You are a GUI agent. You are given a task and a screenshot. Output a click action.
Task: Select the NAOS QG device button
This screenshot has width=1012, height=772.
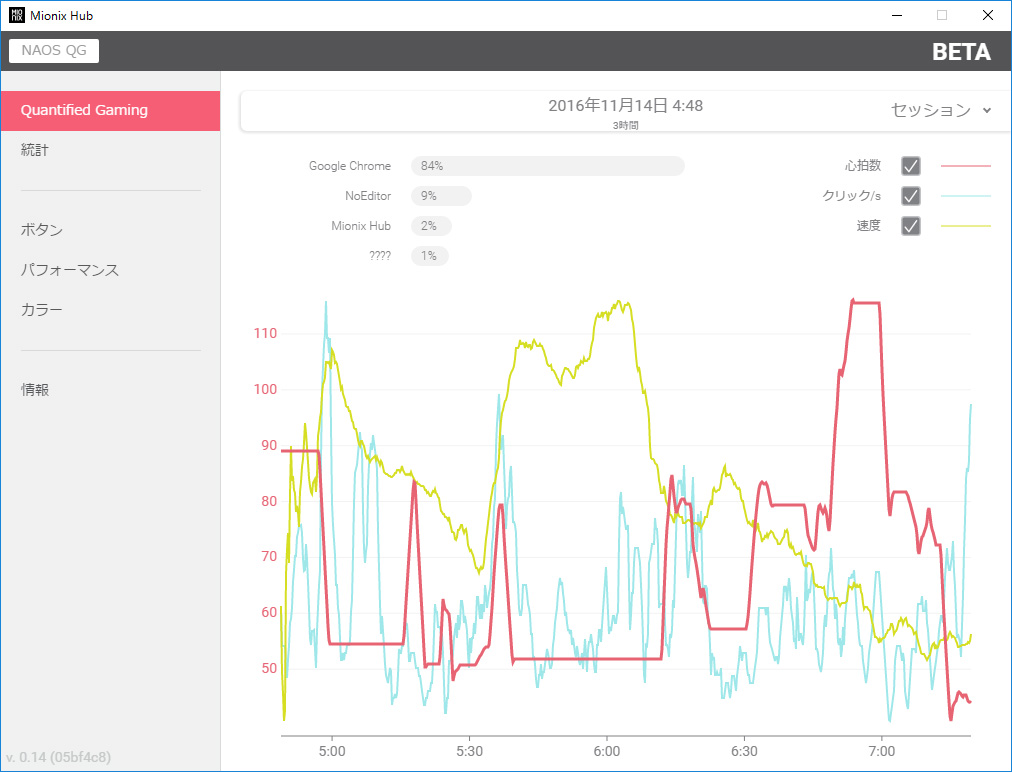coord(54,50)
